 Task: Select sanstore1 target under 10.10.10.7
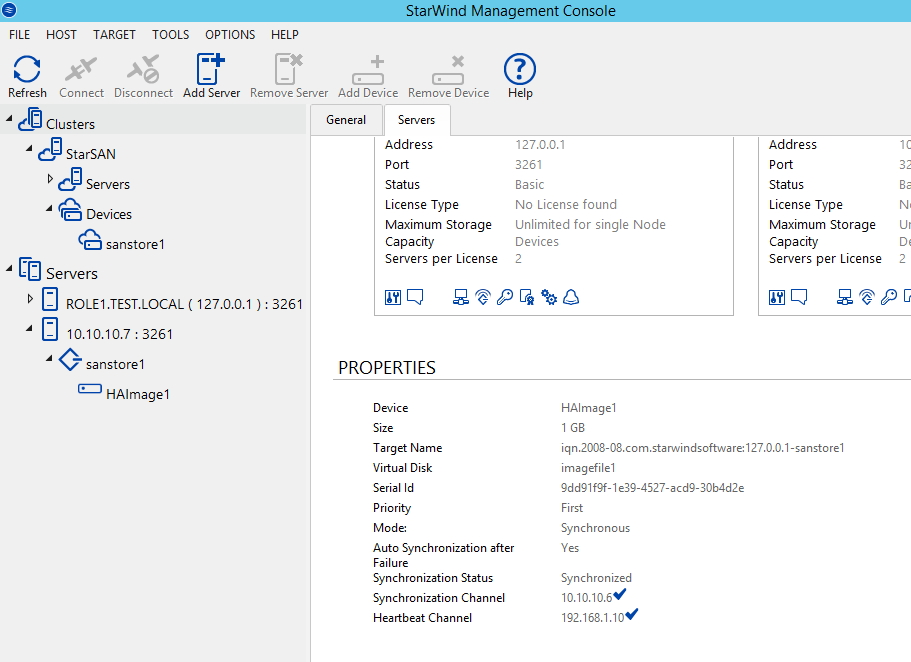(x=115, y=364)
